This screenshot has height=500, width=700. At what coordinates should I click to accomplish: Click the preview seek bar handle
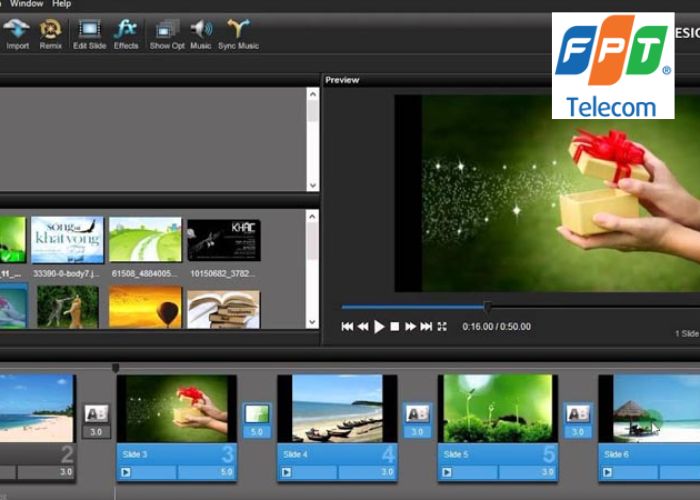click(488, 307)
